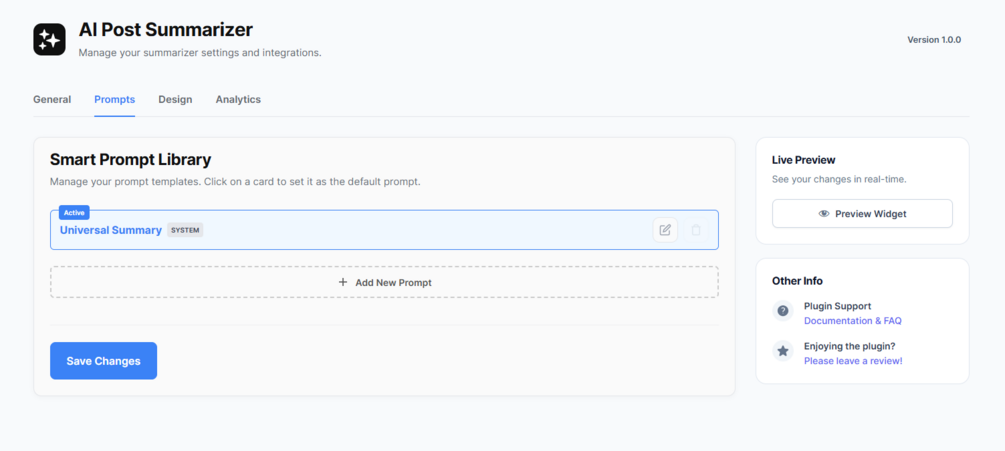Viewport: 1005px width, 451px height.
Task: Click the Version 1.0.0 label
Action: (933, 40)
